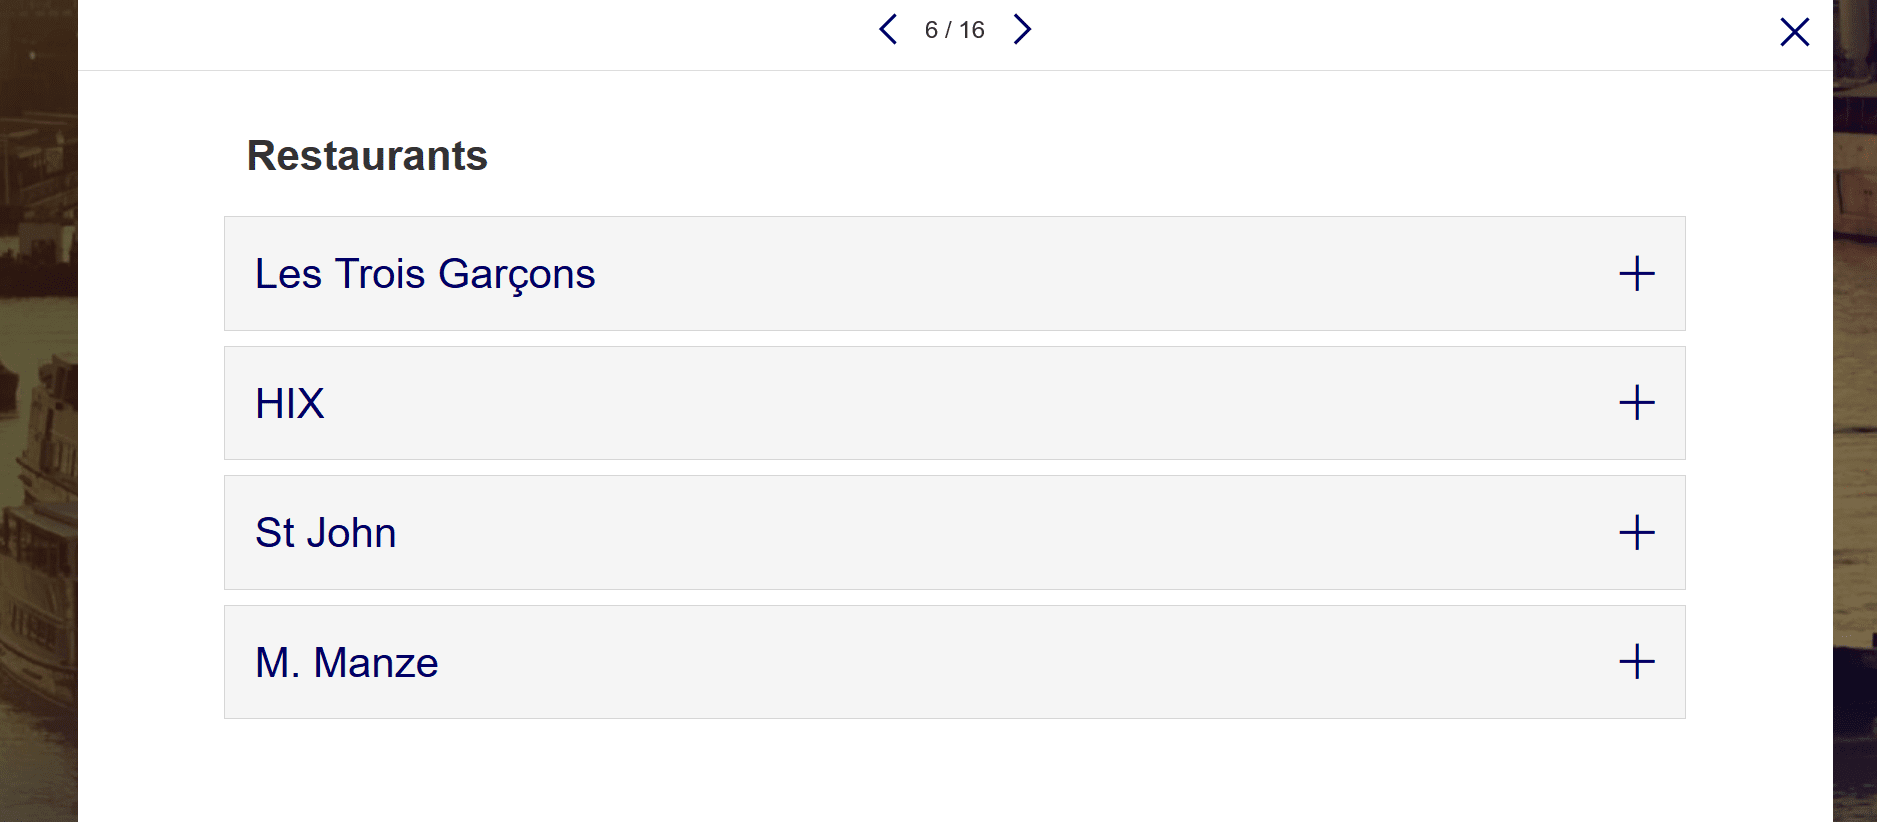Click the 6 / 16 page counter

click(954, 30)
